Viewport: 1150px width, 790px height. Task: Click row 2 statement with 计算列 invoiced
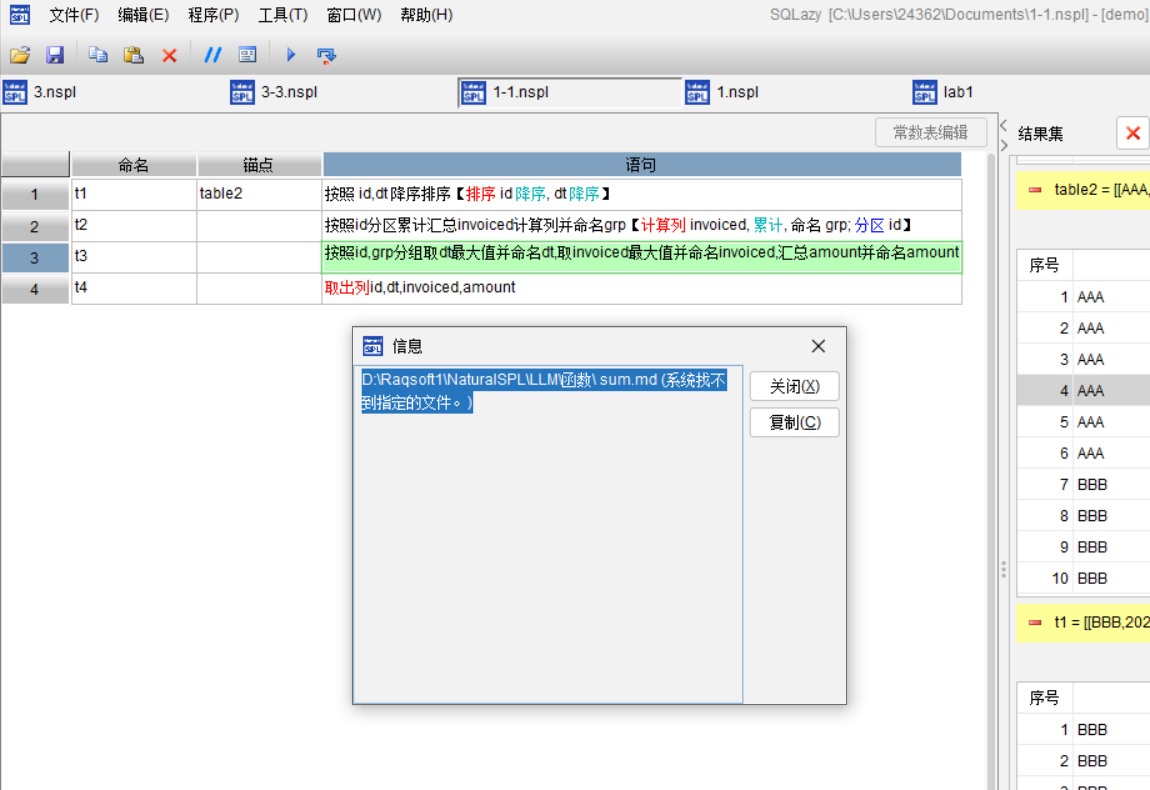642,226
